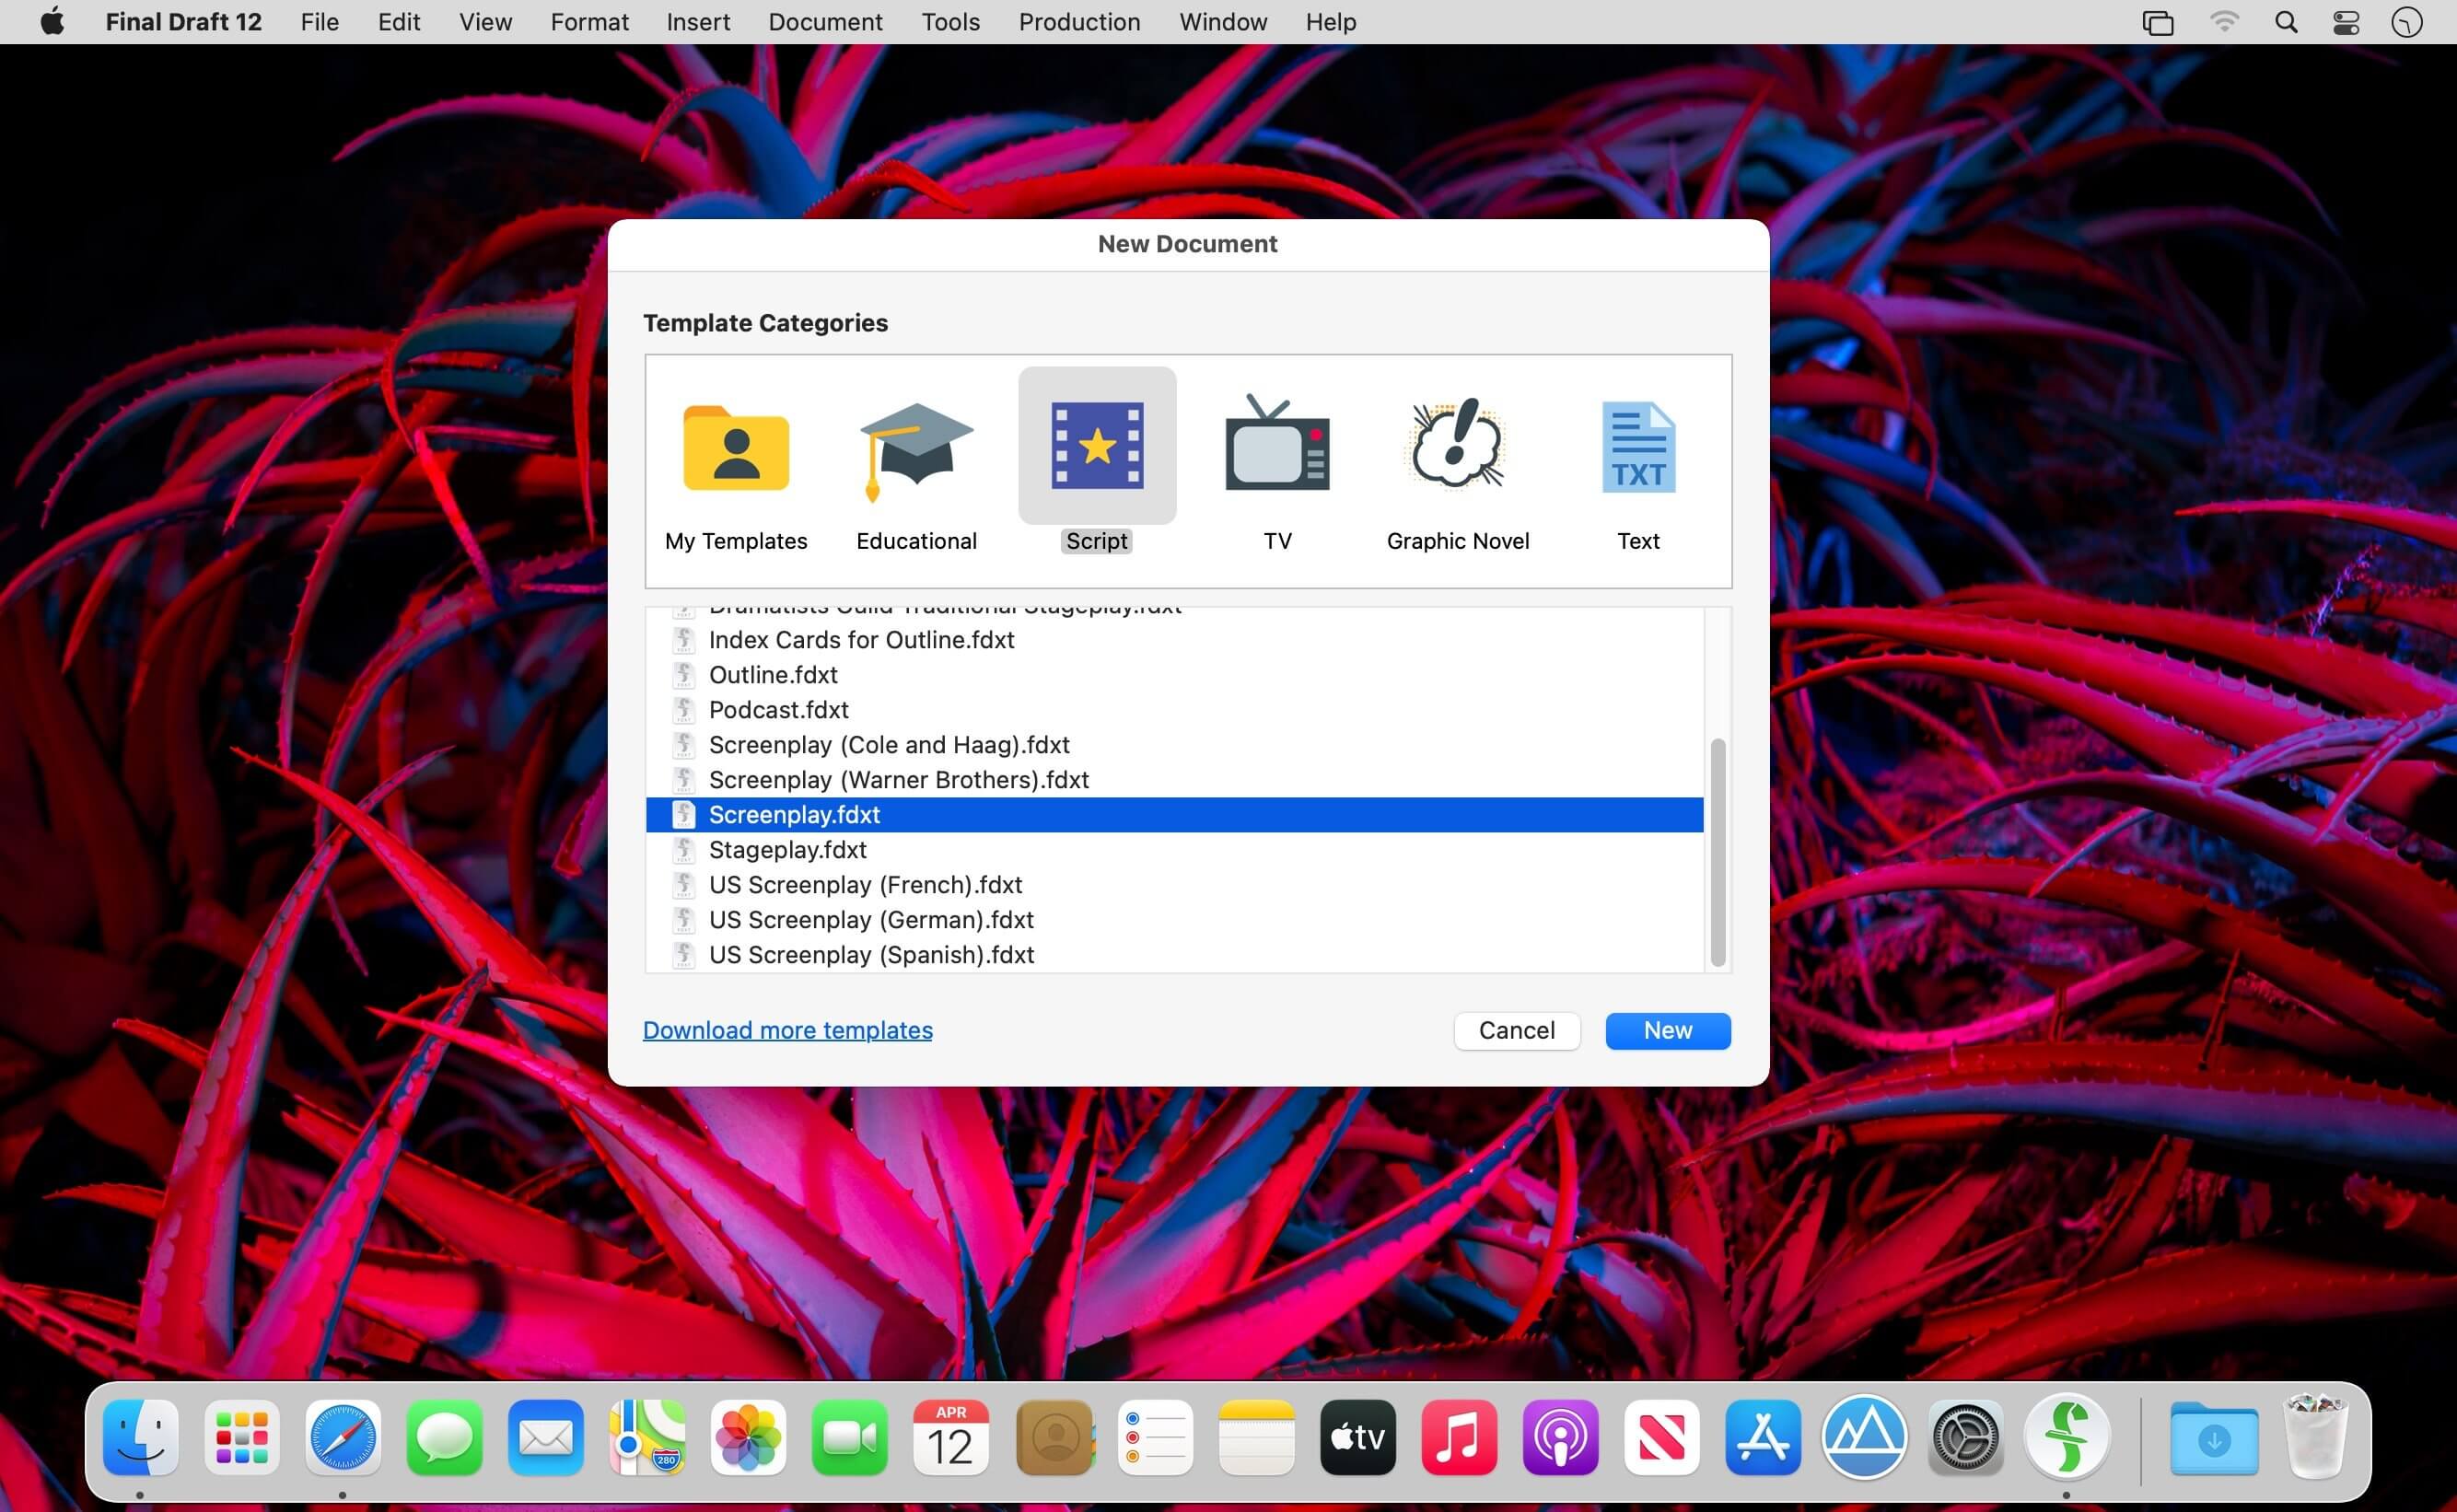Follow the Download more templates link
The image size is (2457, 1512).
pyautogui.click(x=787, y=1030)
